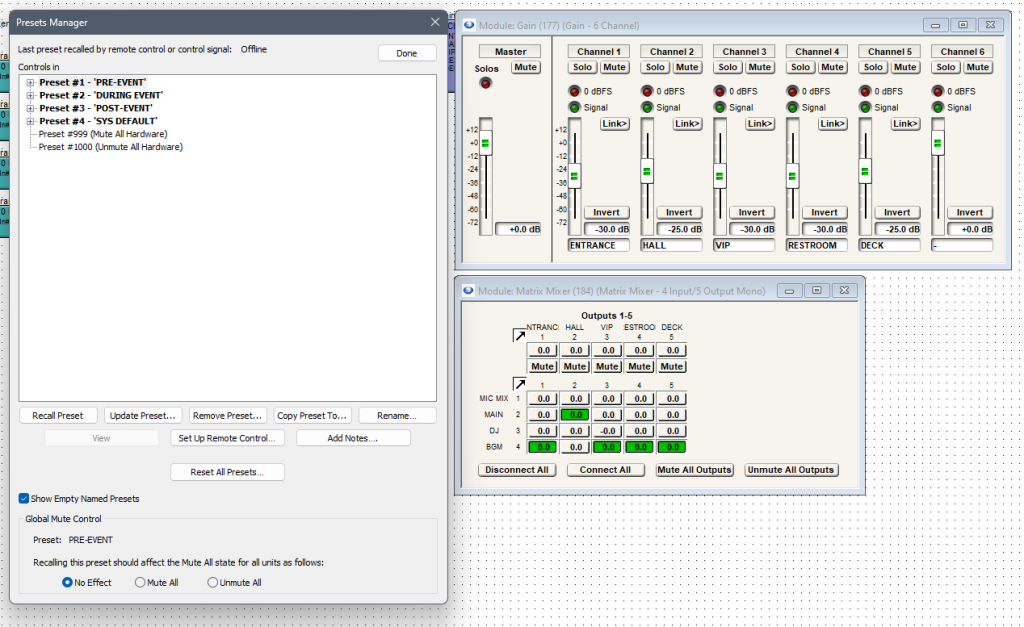Click the input section diagonal arrow icon

pos(519,383)
